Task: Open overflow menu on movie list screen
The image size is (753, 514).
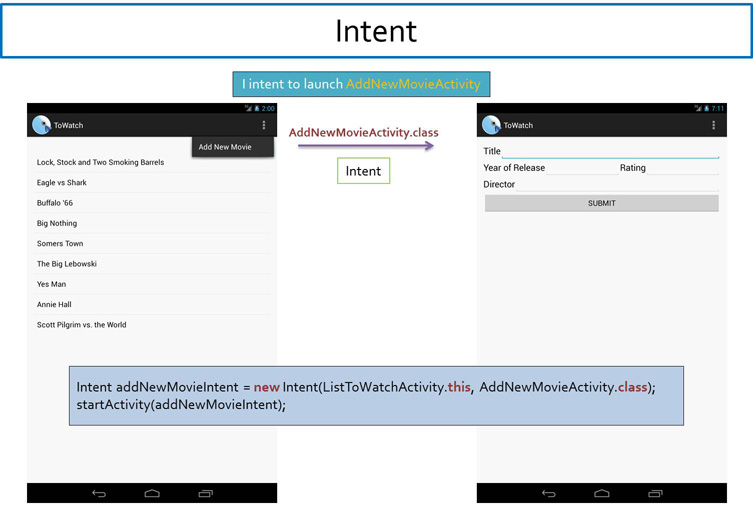Action: pyautogui.click(x=264, y=125)
